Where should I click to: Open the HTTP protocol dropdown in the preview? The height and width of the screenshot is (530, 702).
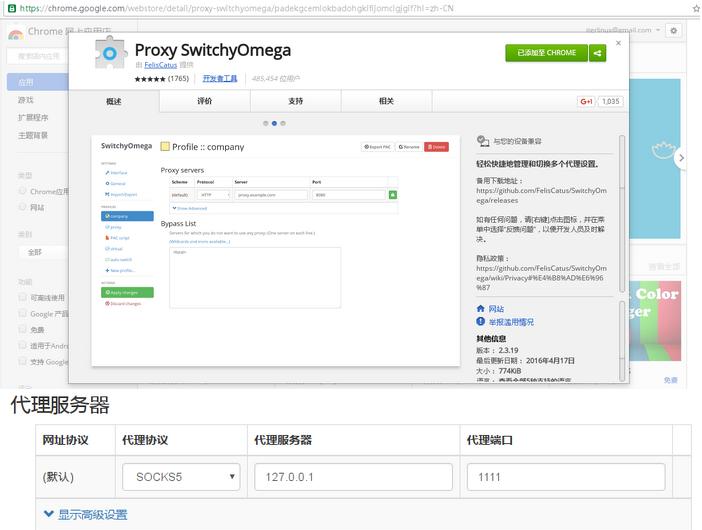pos(214,195)
